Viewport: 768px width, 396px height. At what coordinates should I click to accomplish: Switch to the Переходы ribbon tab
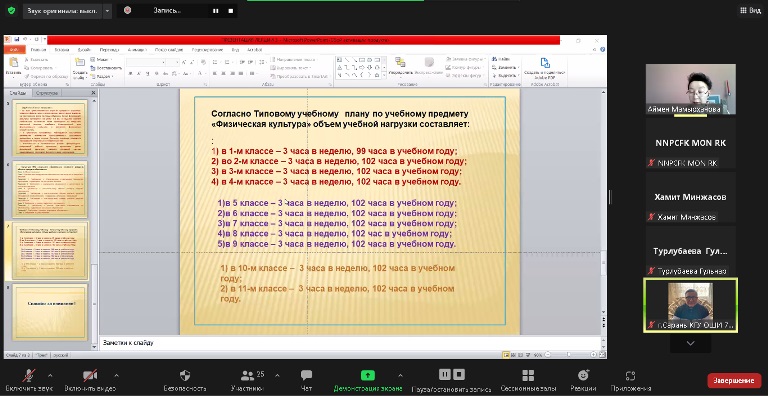109,50
